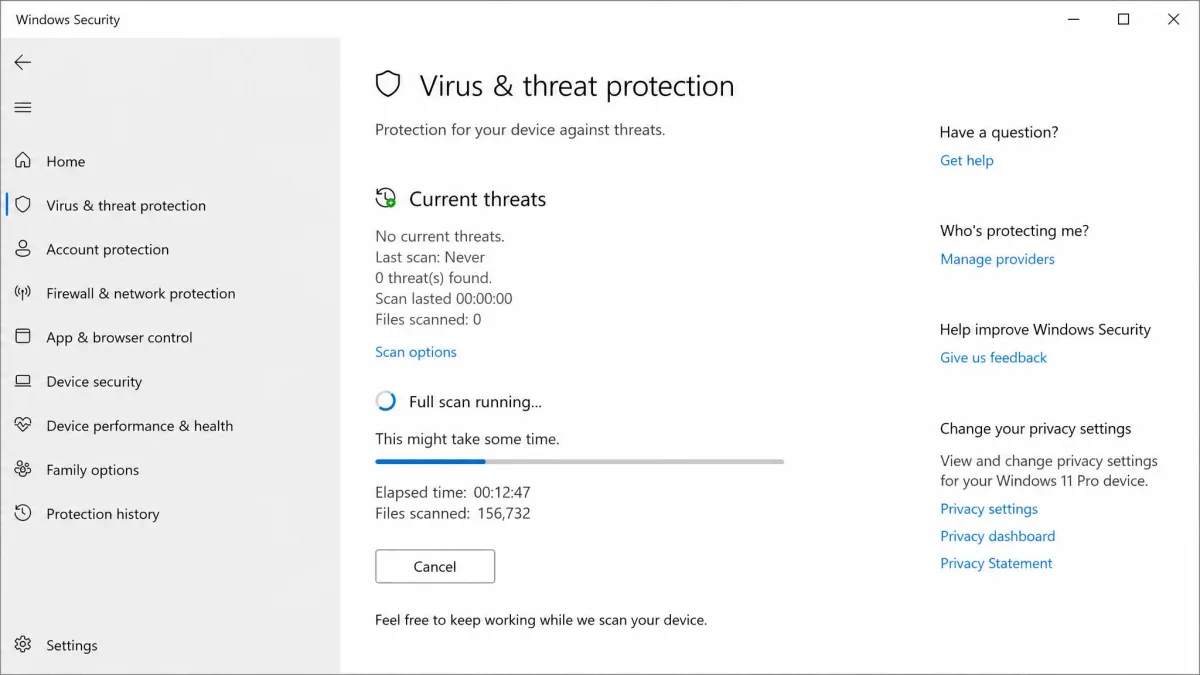
Task: Open Account protection section
Action: [x=108, y=249]
